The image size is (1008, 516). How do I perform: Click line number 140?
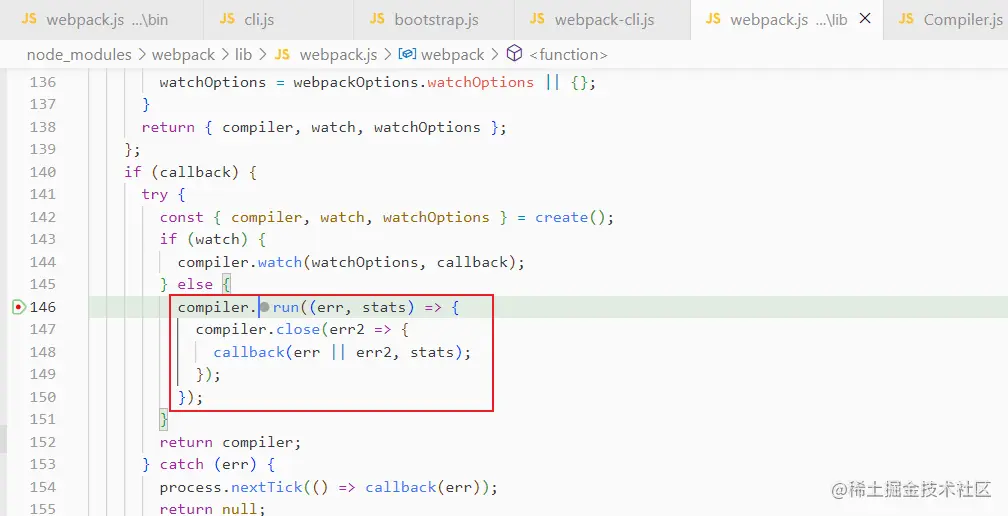43,172
